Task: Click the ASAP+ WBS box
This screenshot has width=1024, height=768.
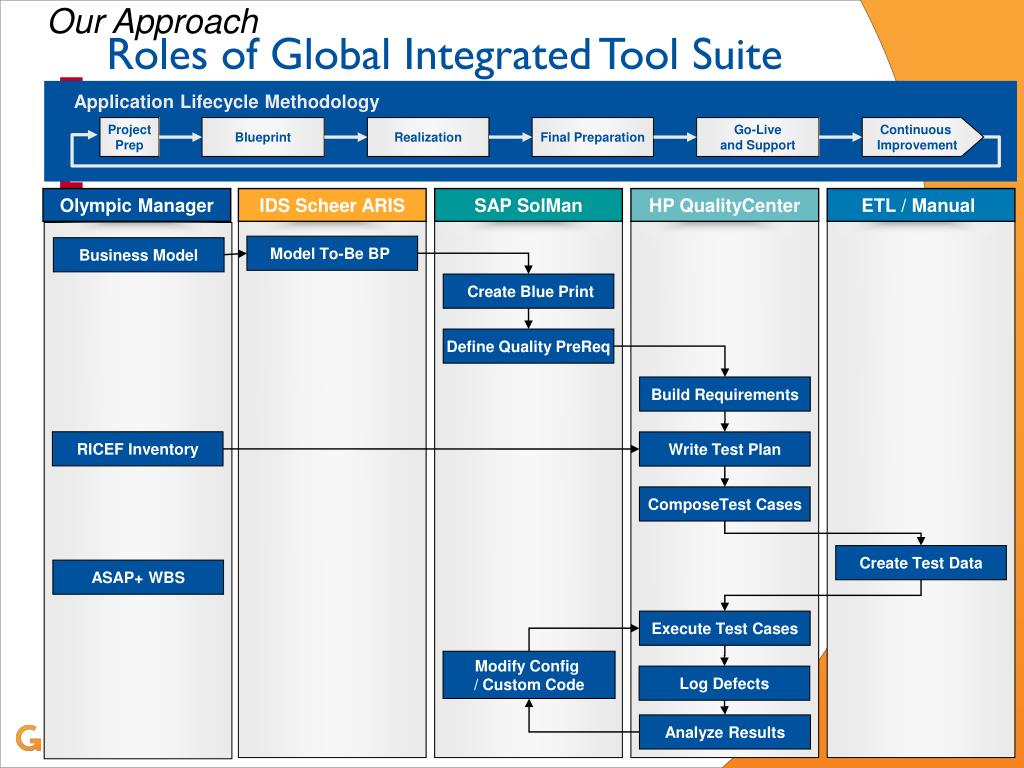Action: point(138,577)
